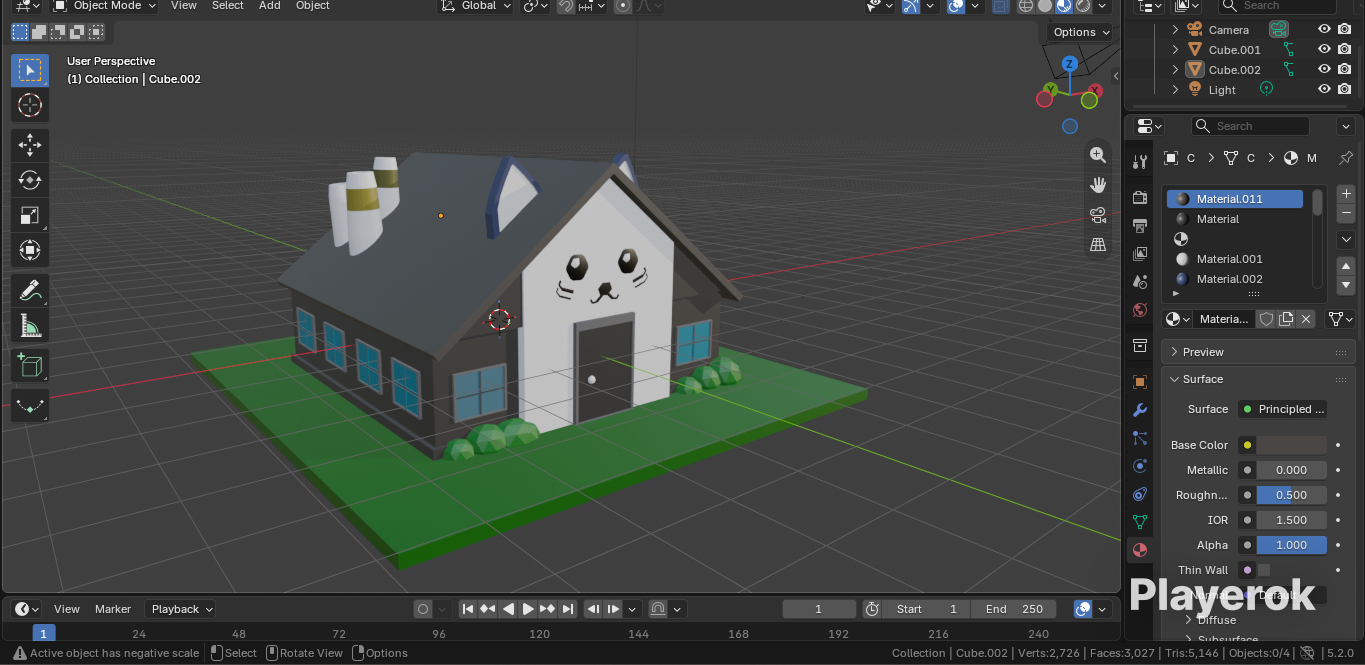Viewport: 1365px width, 665px height.
Task: Select the Select Box tool
Action: pos(30,70)
